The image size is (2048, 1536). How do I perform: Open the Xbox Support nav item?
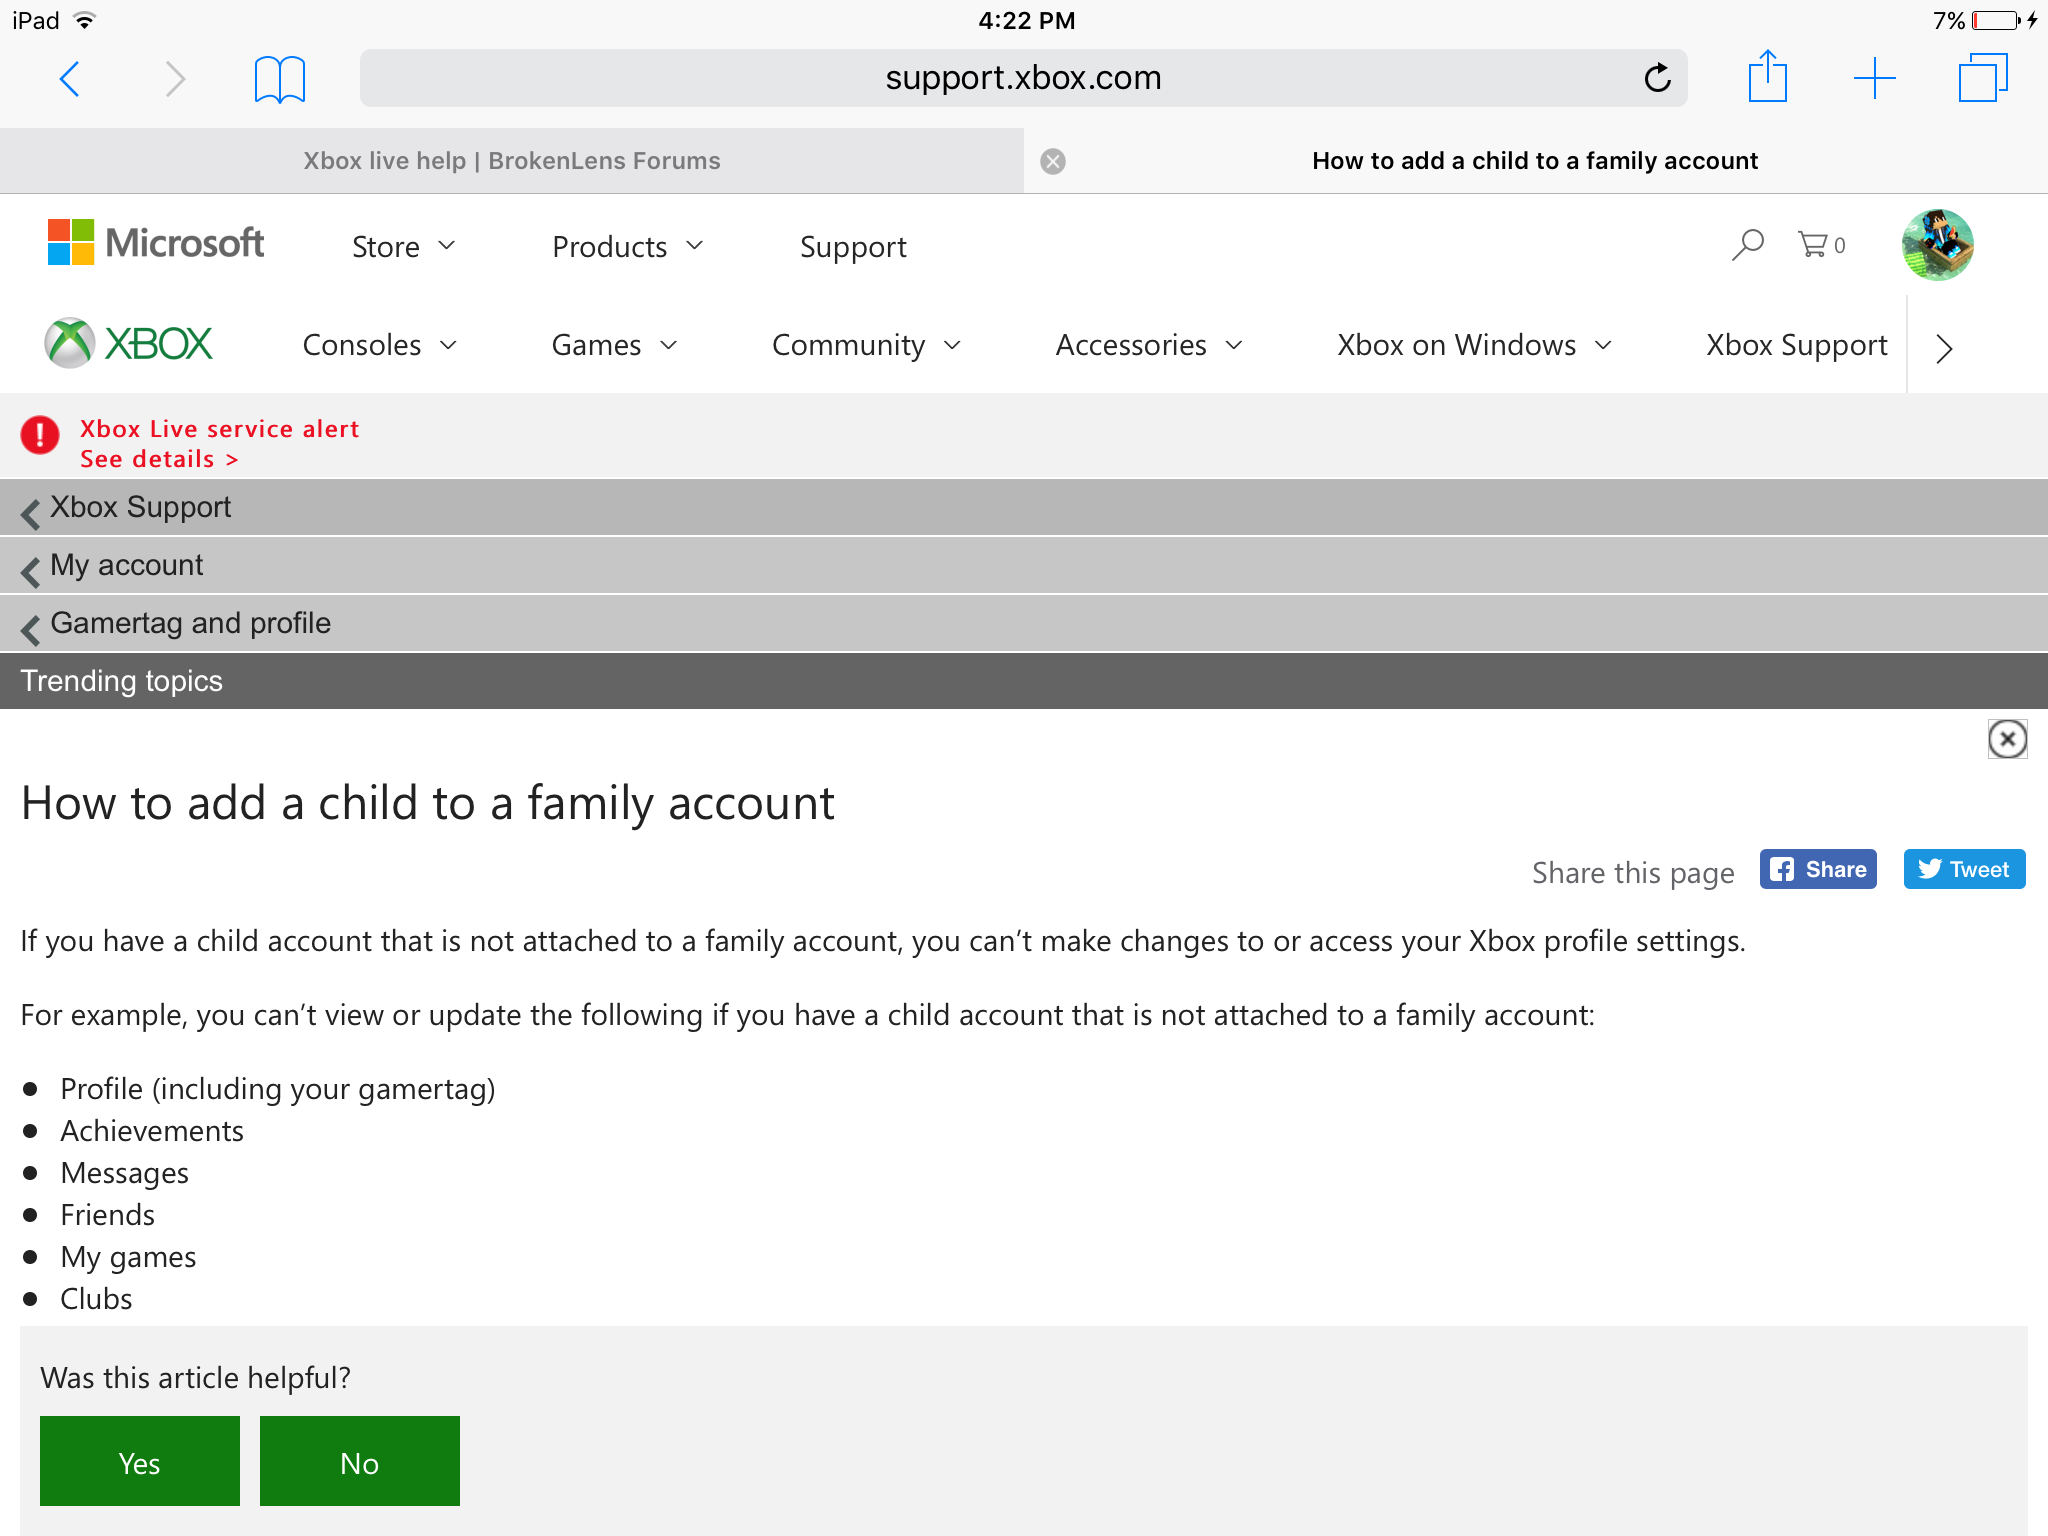click(1796, 345)
